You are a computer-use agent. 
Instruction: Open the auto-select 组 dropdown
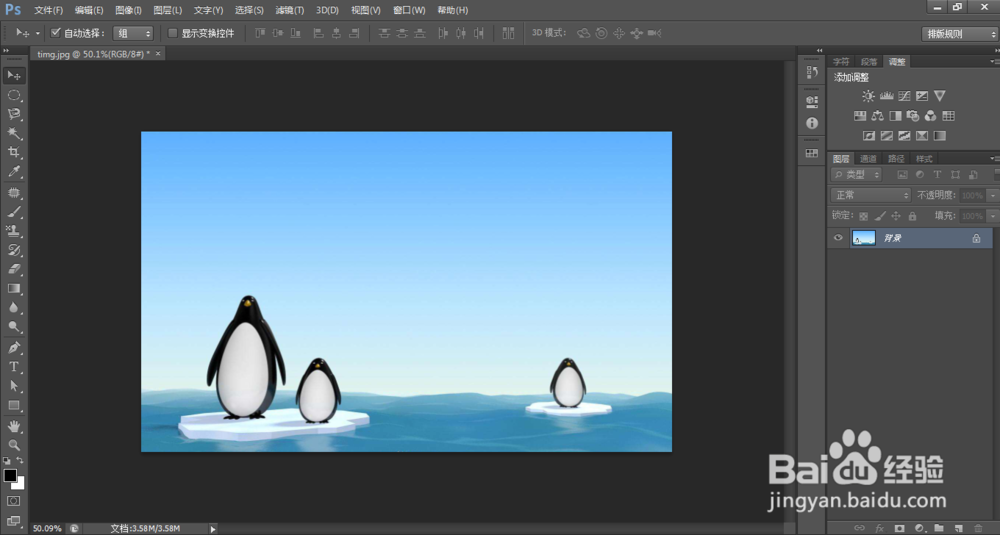tap(133, 33)
